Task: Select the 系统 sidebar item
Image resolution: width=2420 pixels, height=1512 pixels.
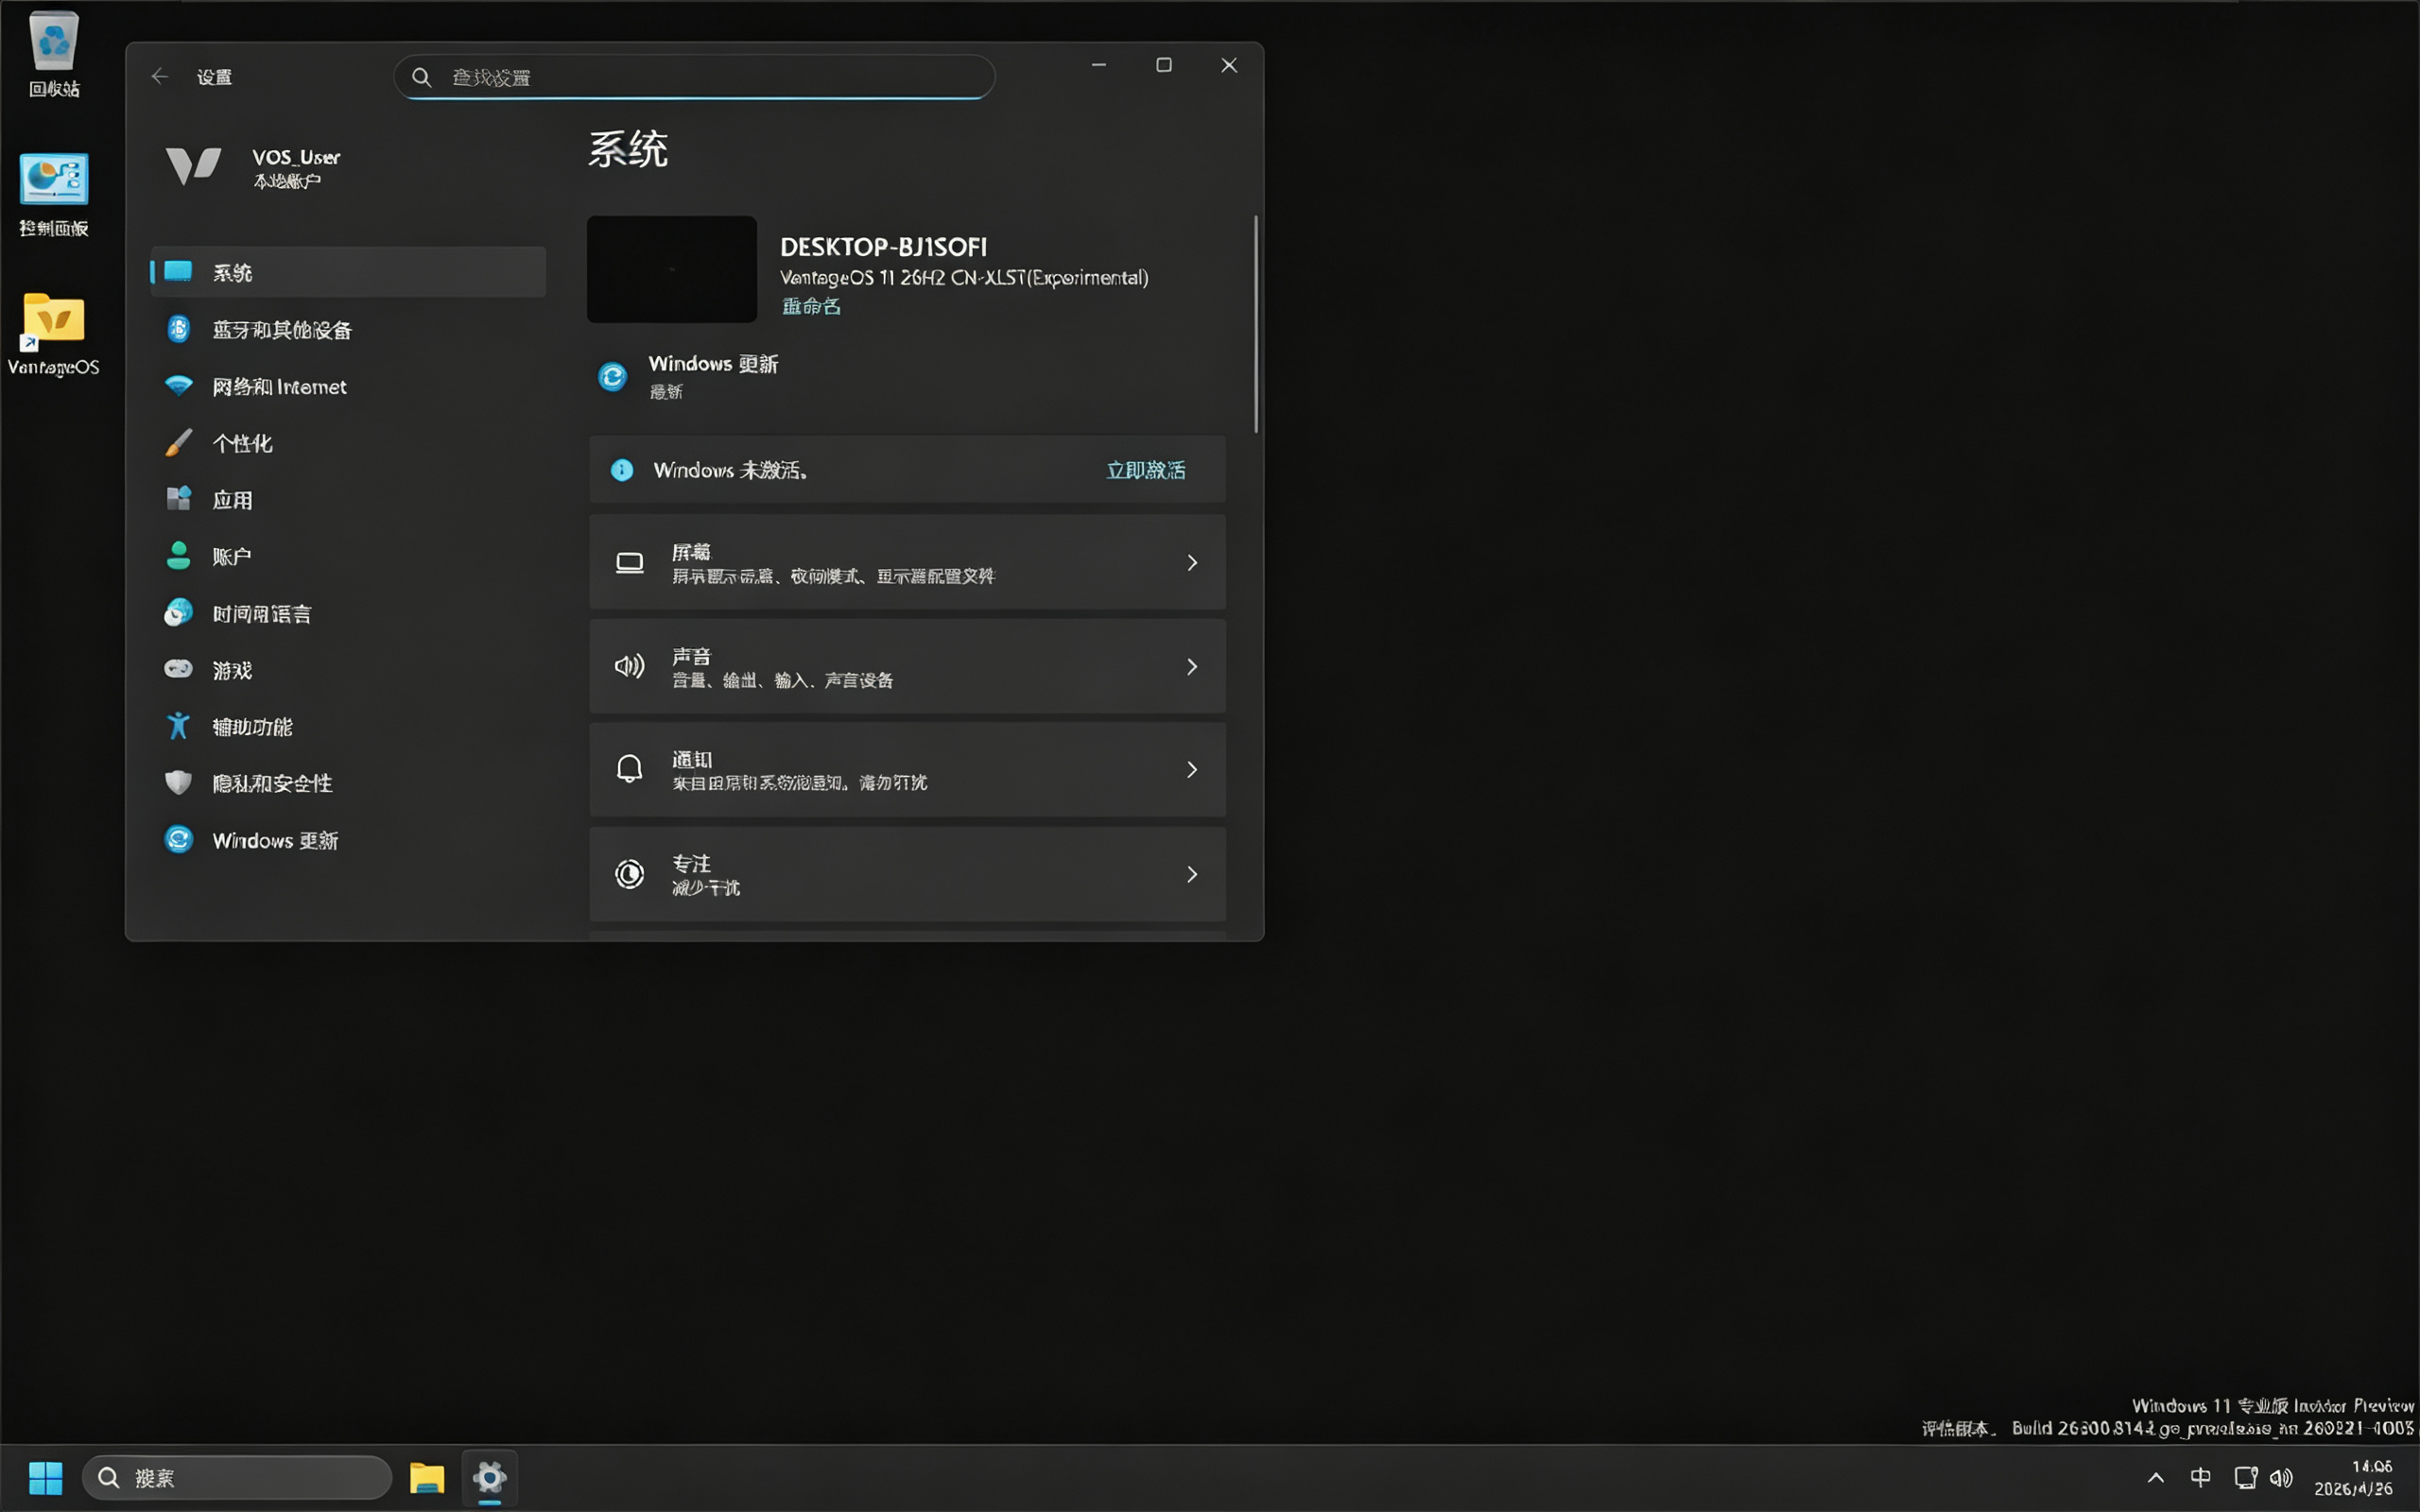Action: pos(348,272)
